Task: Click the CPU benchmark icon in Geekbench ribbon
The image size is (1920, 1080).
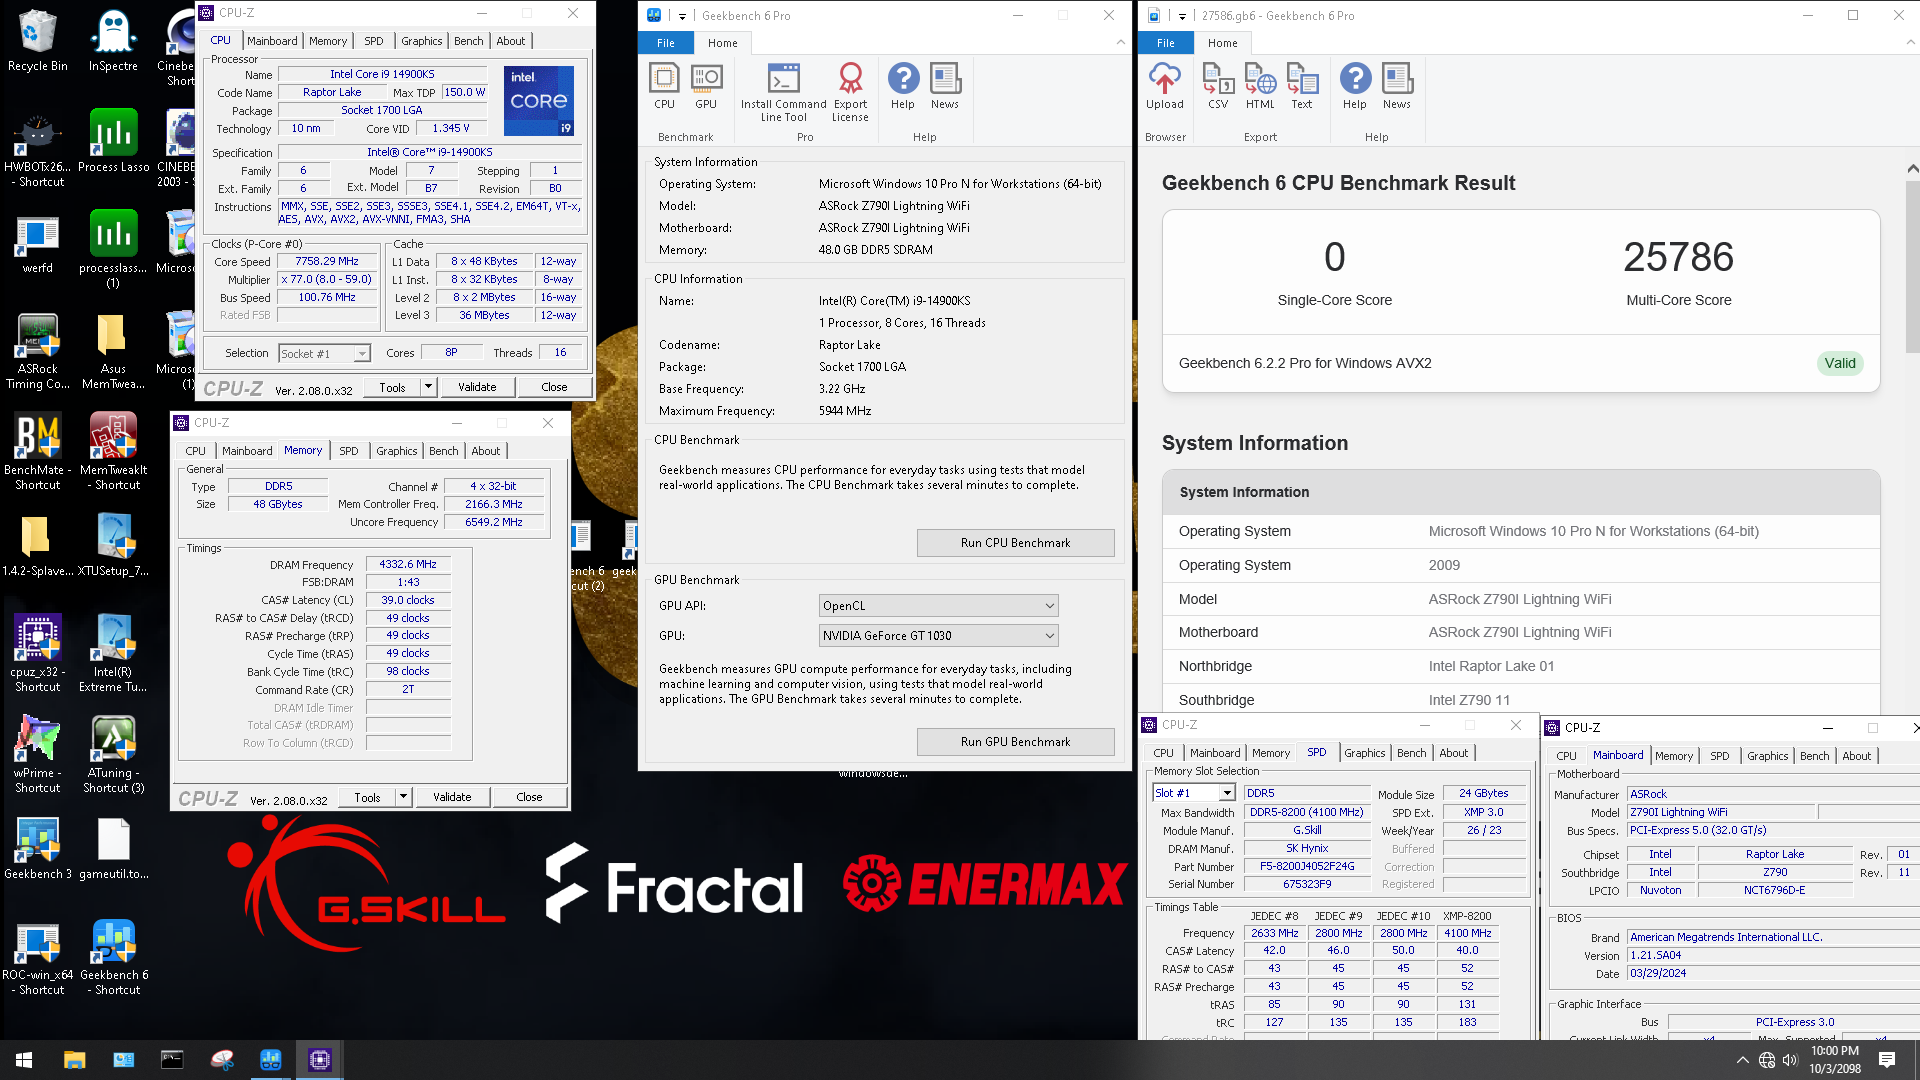Action: [x=664, y=86]
